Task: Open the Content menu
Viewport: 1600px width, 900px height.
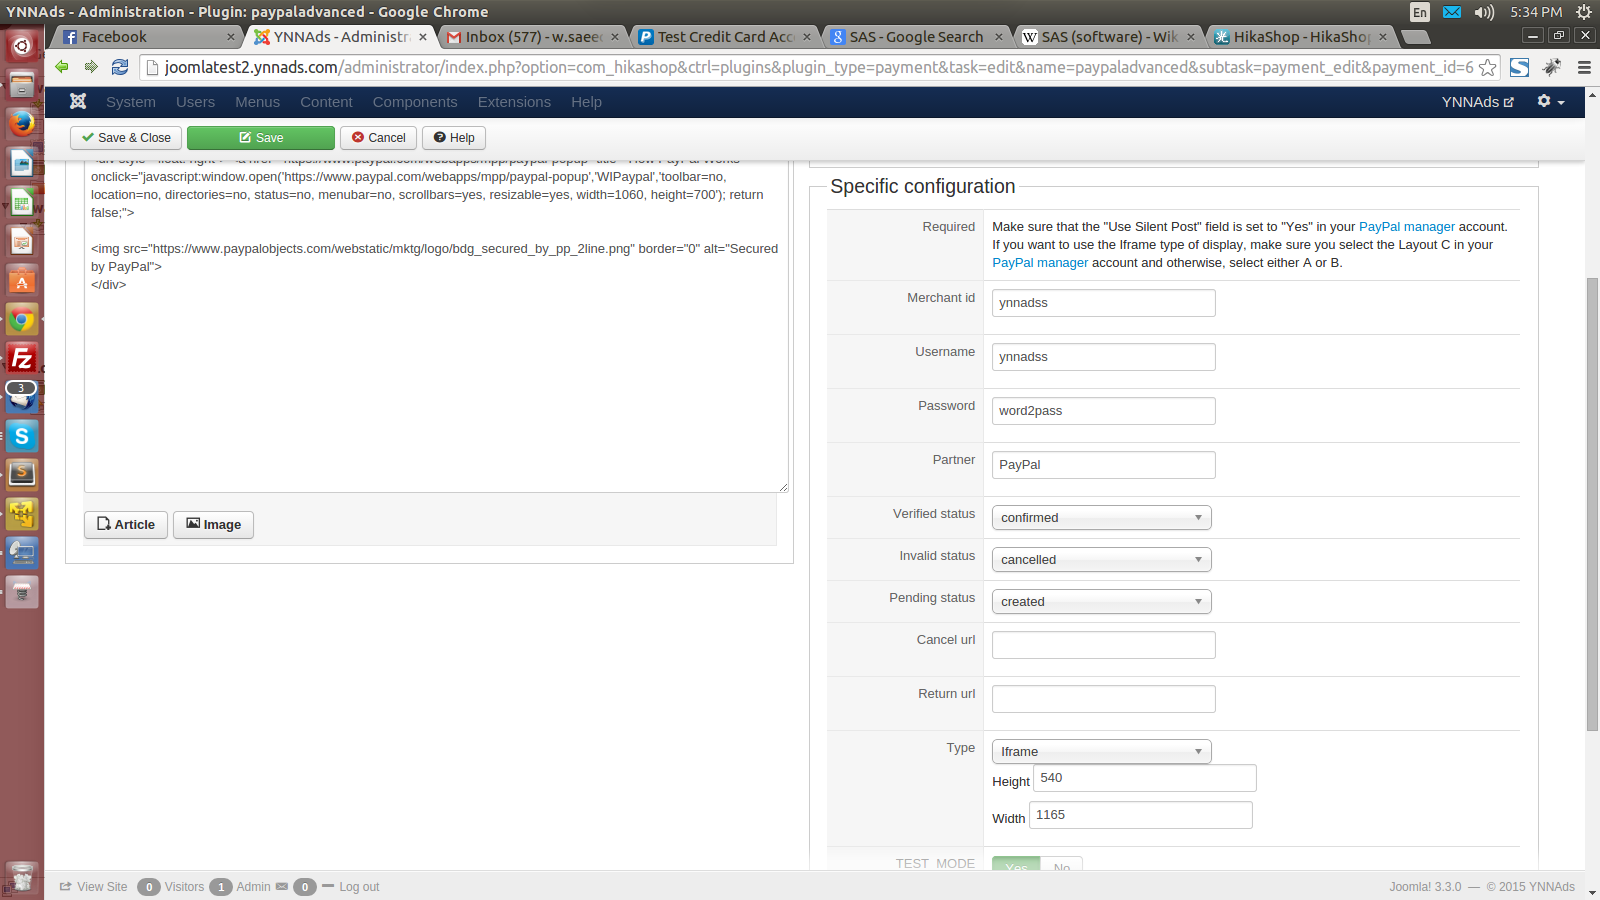Action: coord(326,102)
